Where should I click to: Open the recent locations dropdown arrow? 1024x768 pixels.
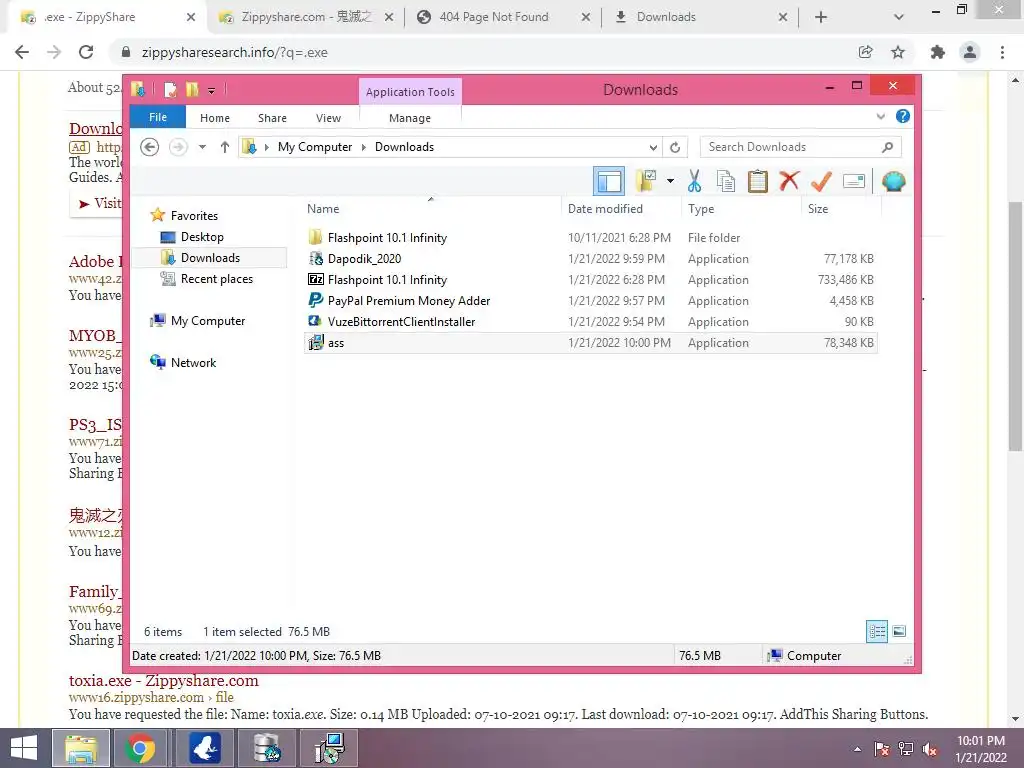pyautogui.click(x=202, y=147)
